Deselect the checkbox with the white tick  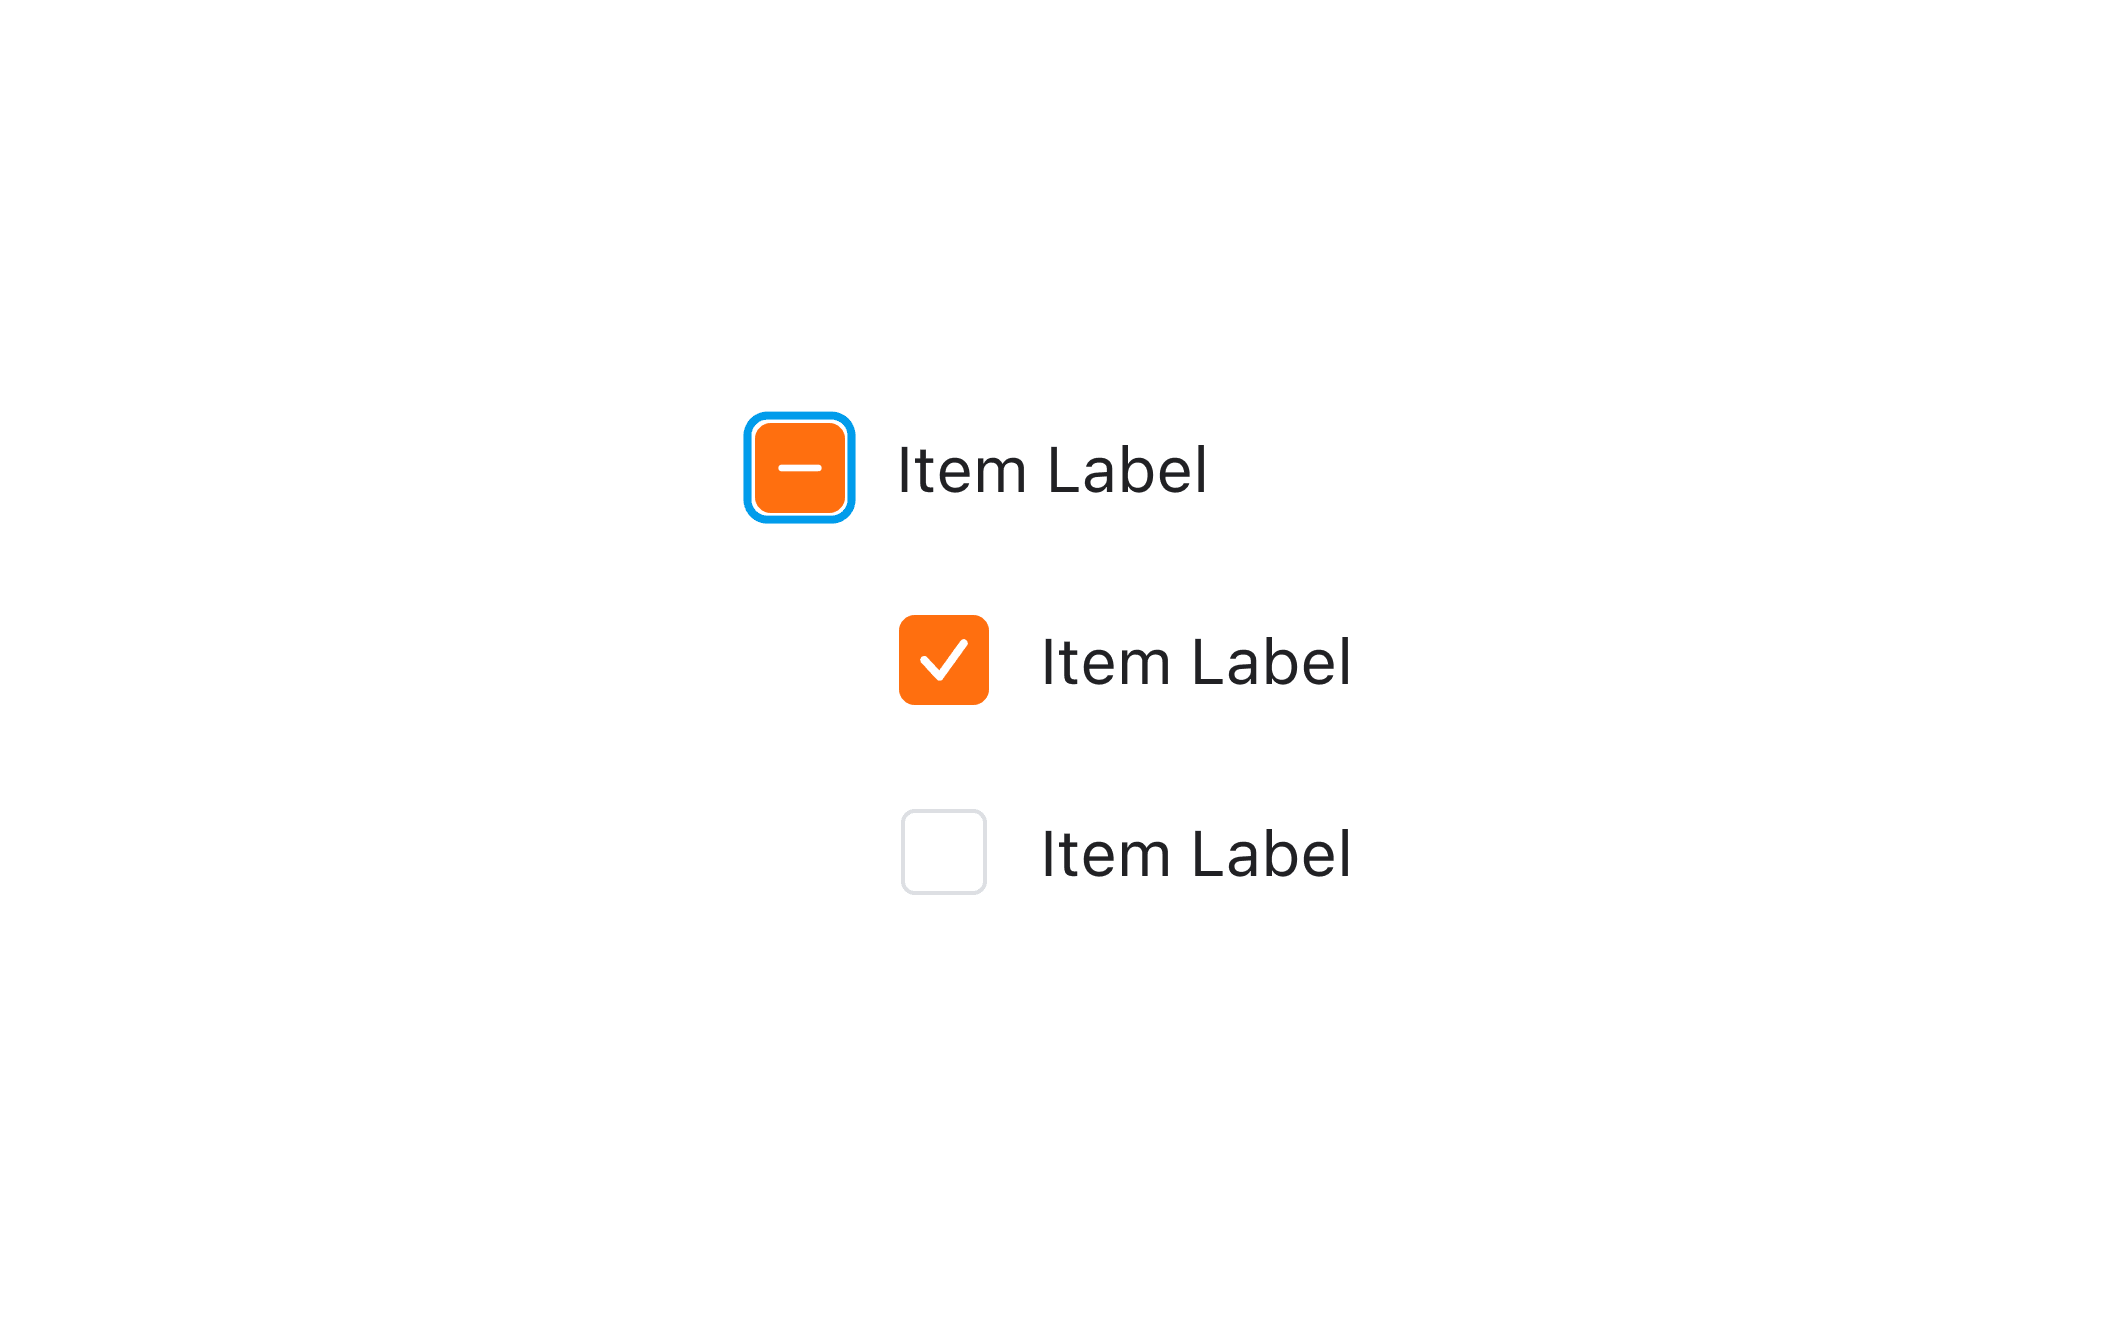coord(943,660)
